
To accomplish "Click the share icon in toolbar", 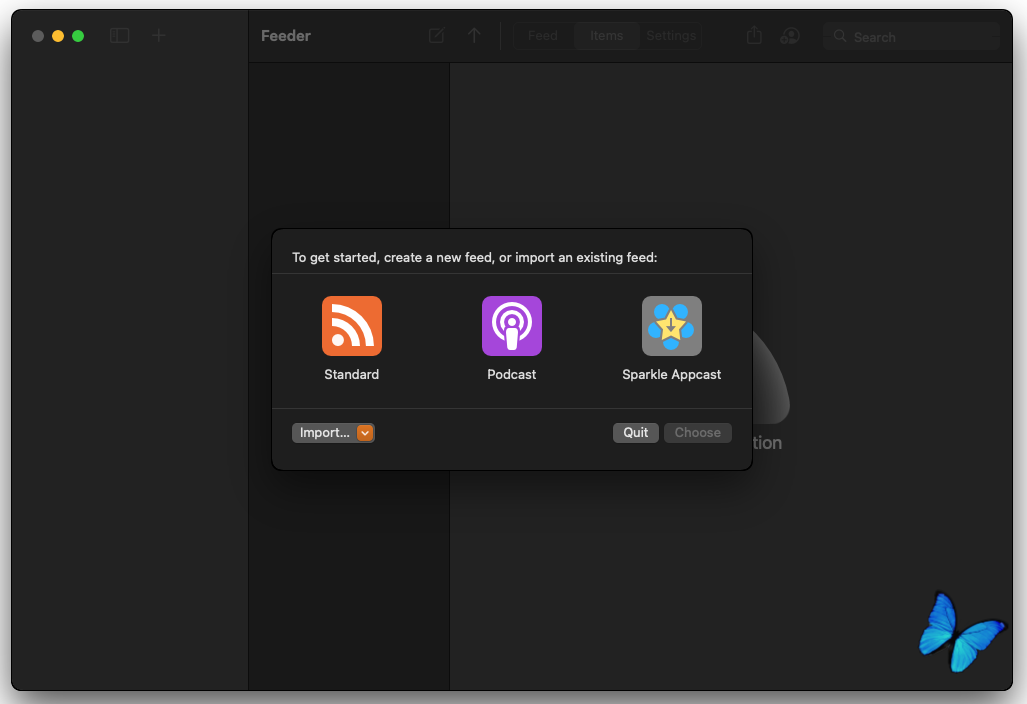I will pos(754,35).
